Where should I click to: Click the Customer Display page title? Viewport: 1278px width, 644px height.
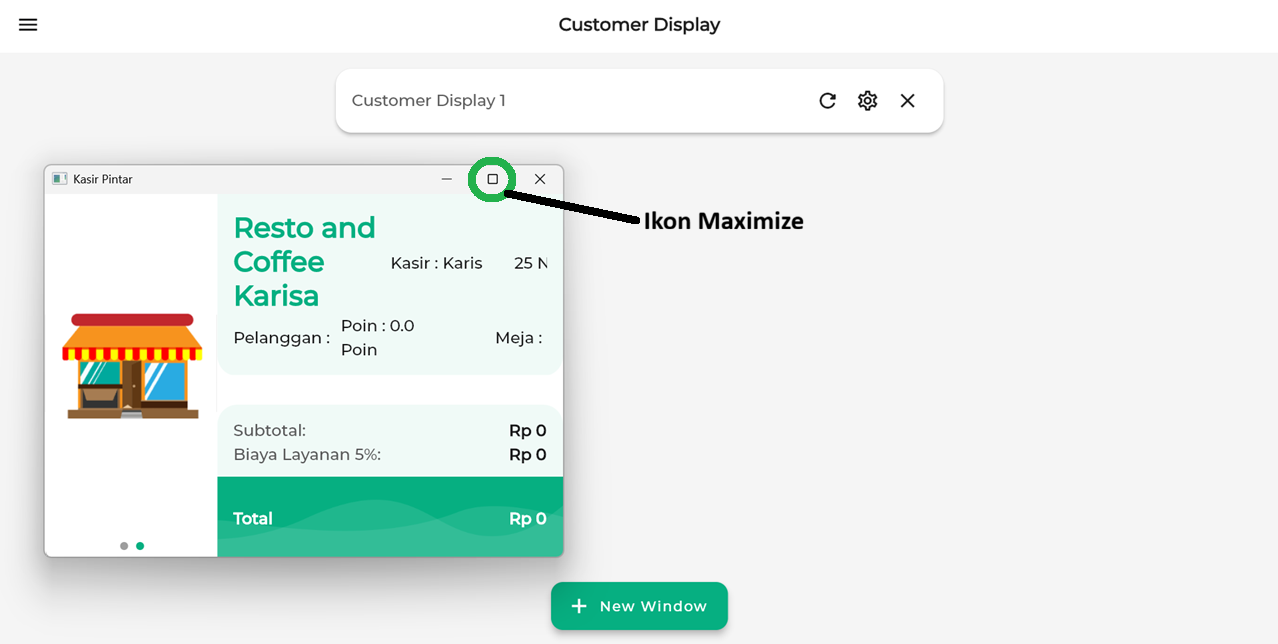click(639, 25)
